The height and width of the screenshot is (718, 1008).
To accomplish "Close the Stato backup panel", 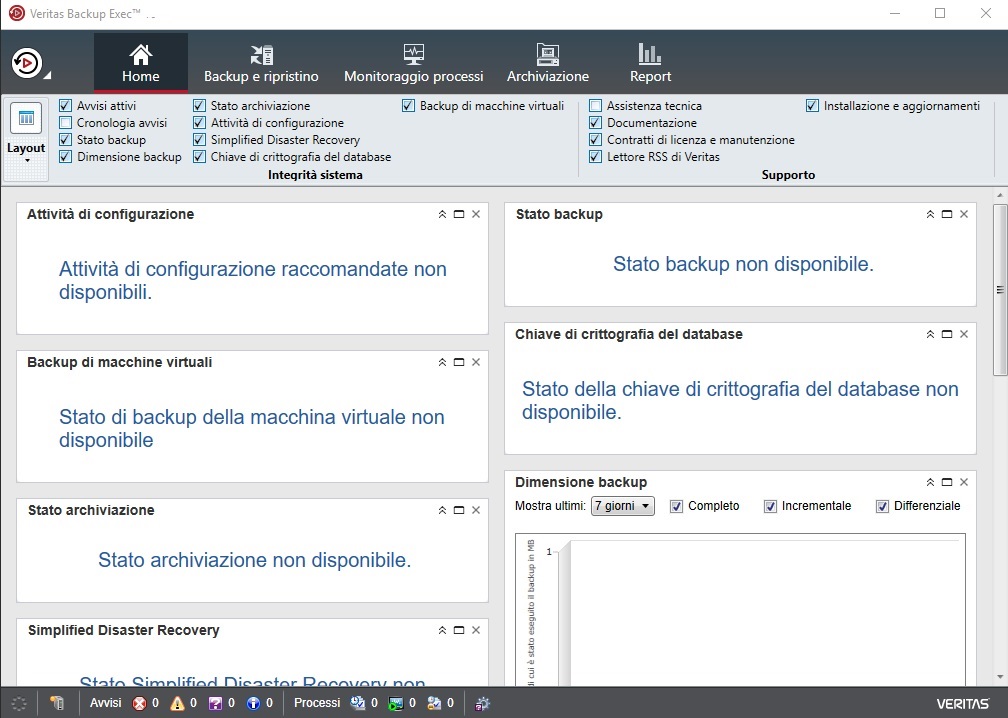I will [964, 214].
